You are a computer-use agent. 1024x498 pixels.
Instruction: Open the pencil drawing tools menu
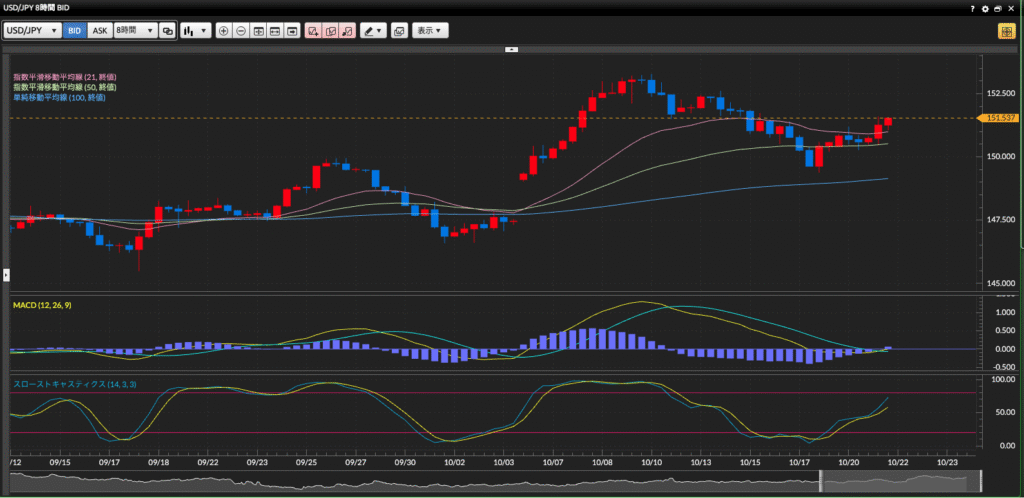(x=373, y=31)
